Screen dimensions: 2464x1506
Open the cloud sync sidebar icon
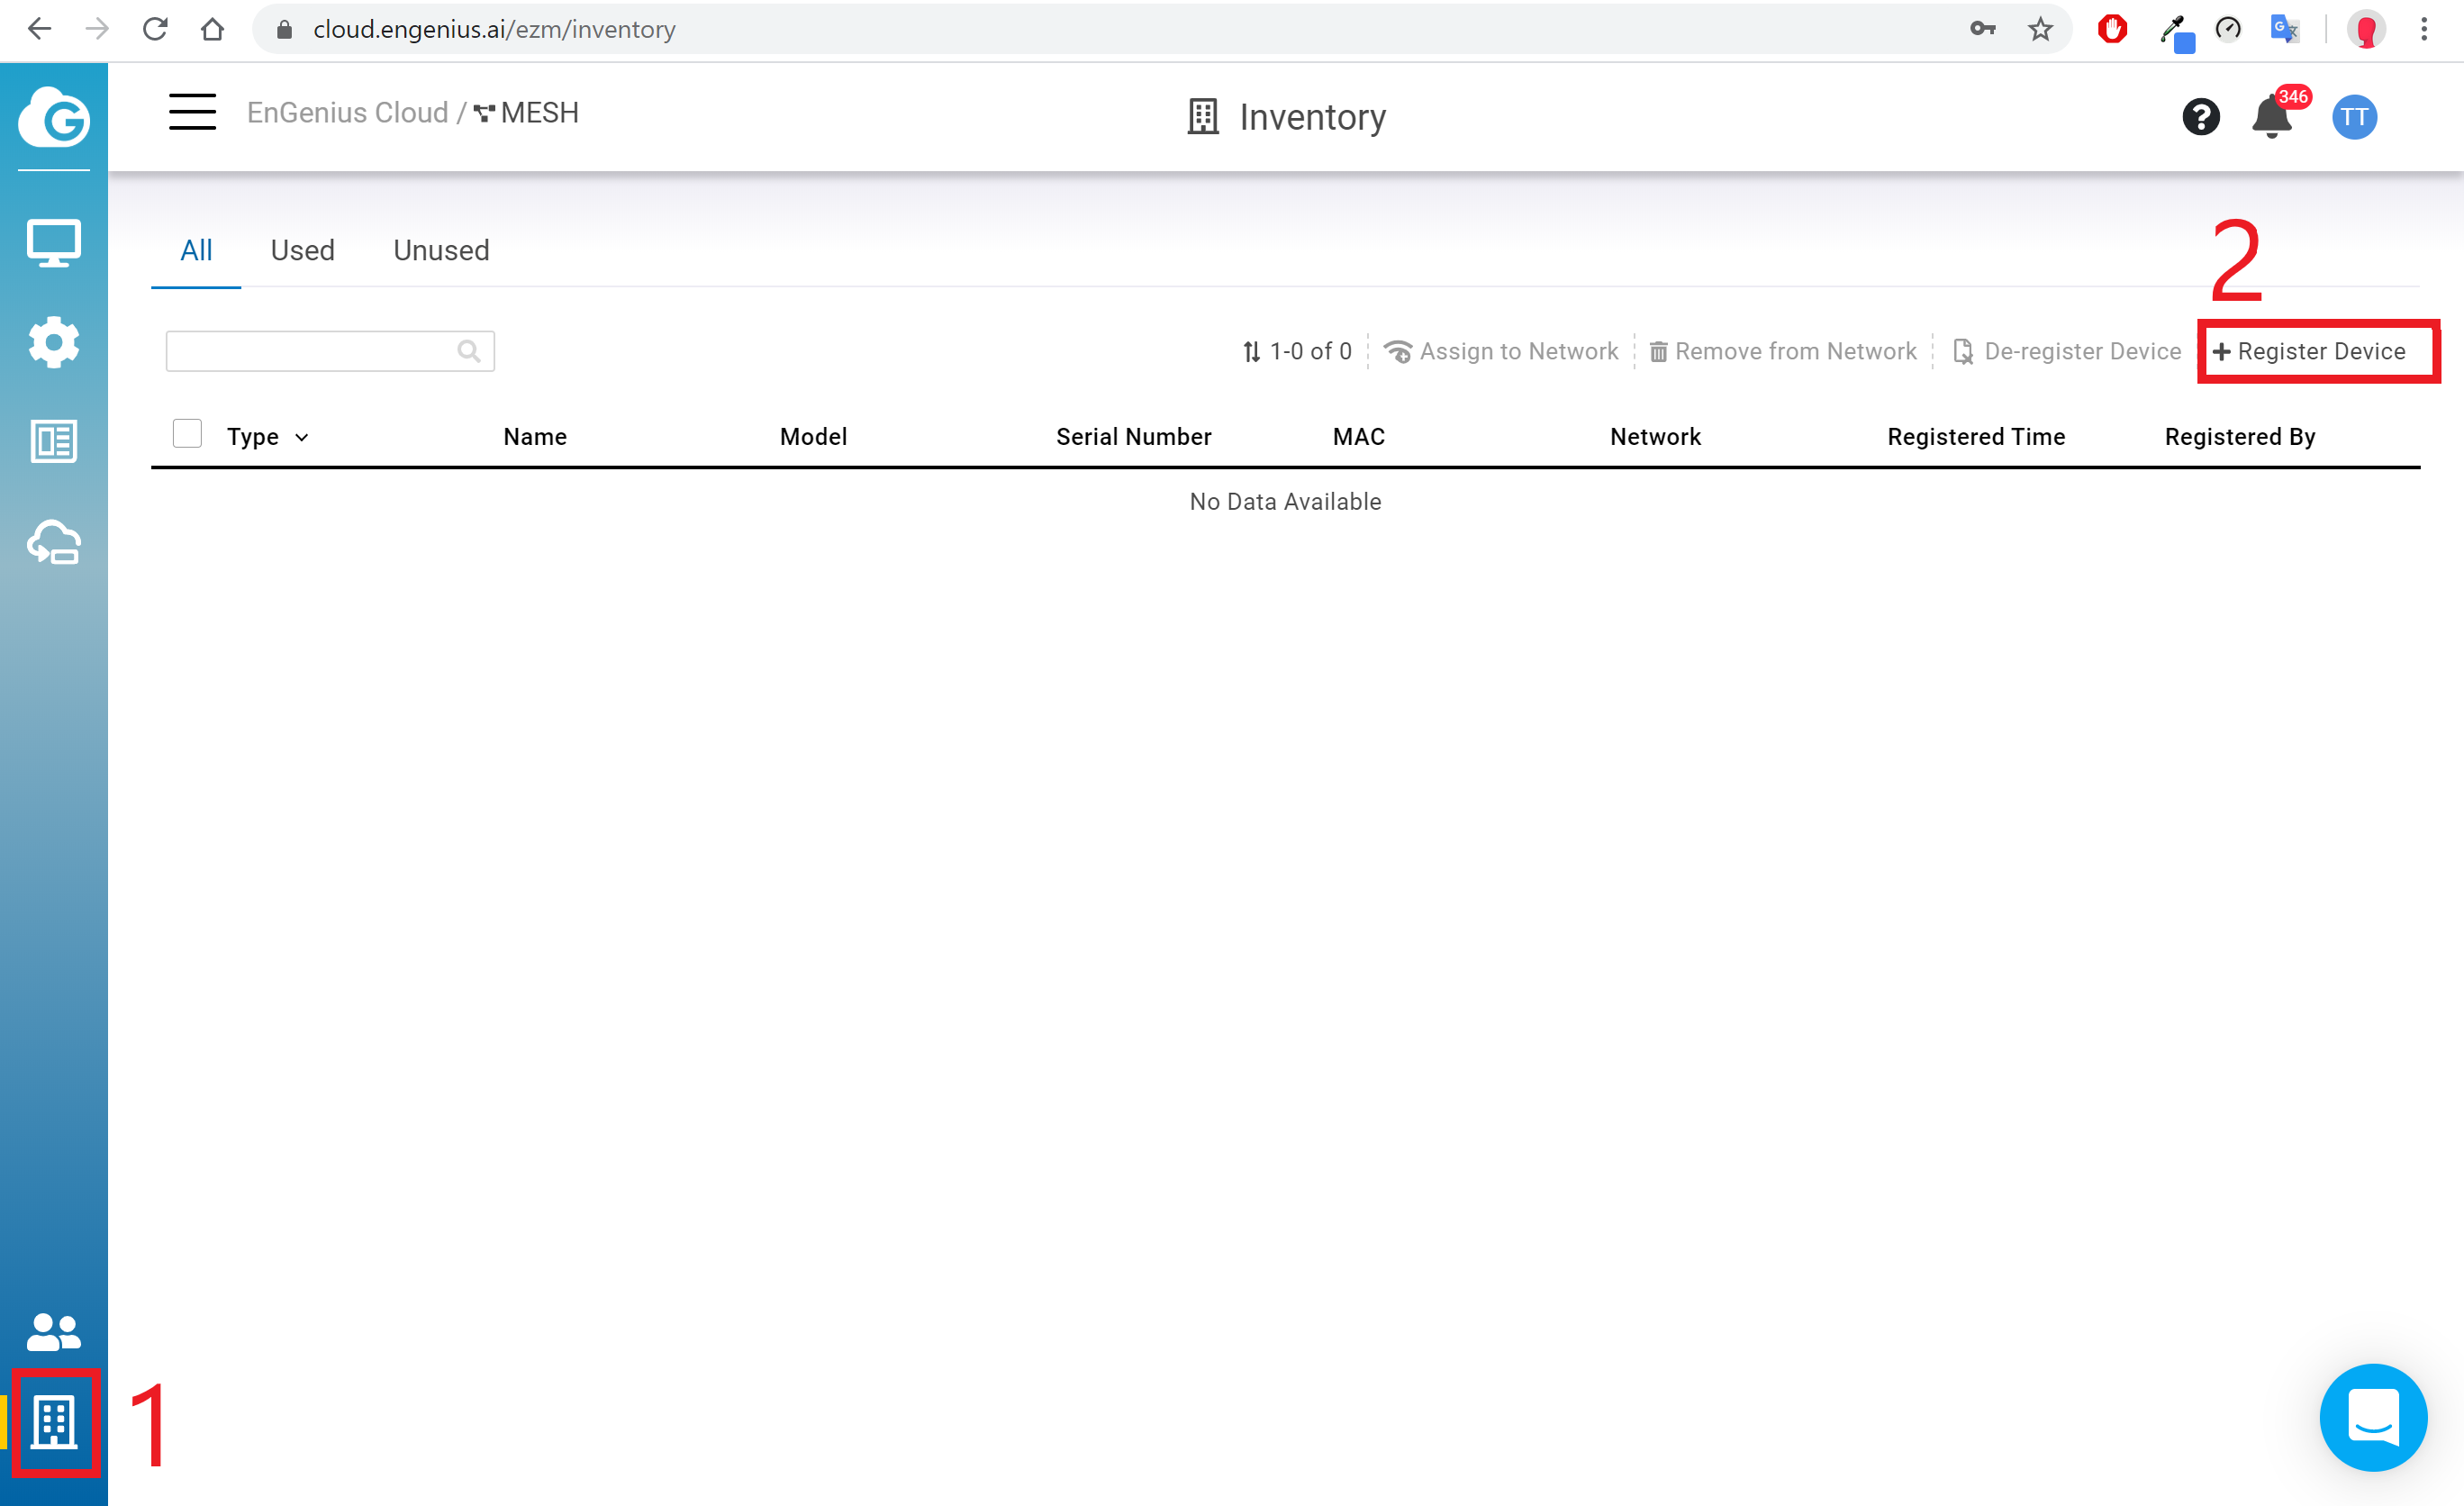pyautogui.click(x=54, y=542)
